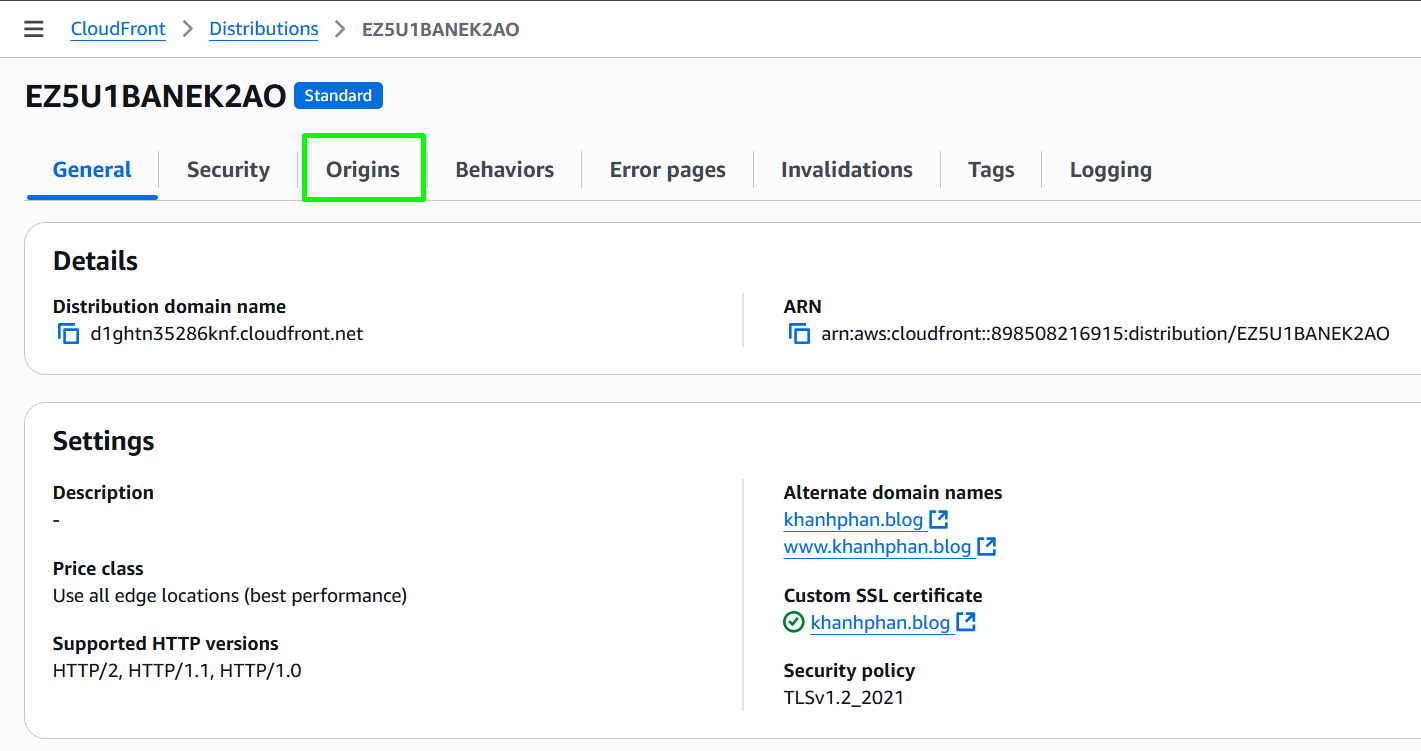Open the Invalidations tab
Screen dimensions: 1421x751
pos(847,170)
